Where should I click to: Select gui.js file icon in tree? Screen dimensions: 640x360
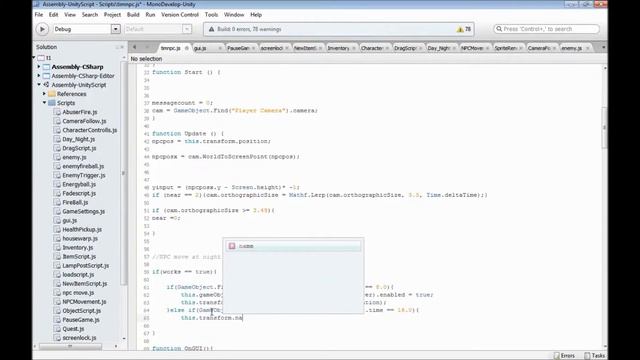(x=57, y=220)
